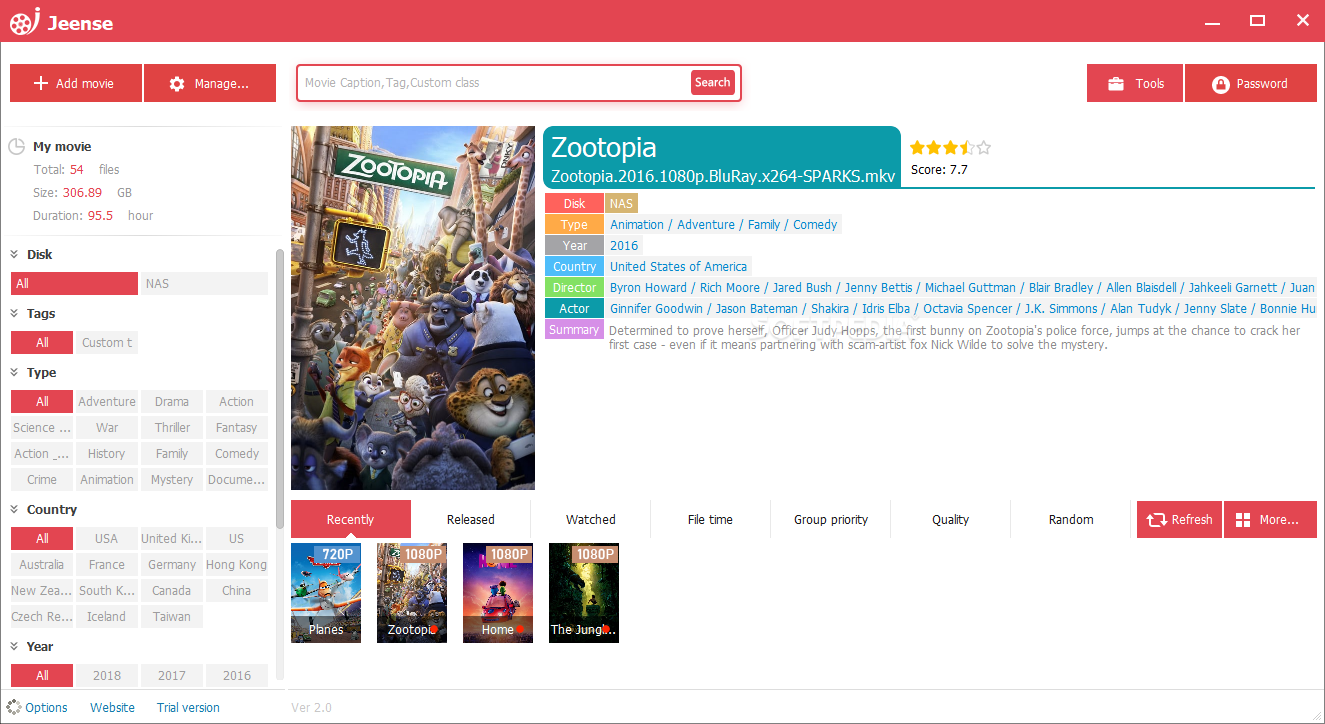This screenshot has width=1325, height=724.
Task: Collapse the Disk filter section
Action: [15, 254]
